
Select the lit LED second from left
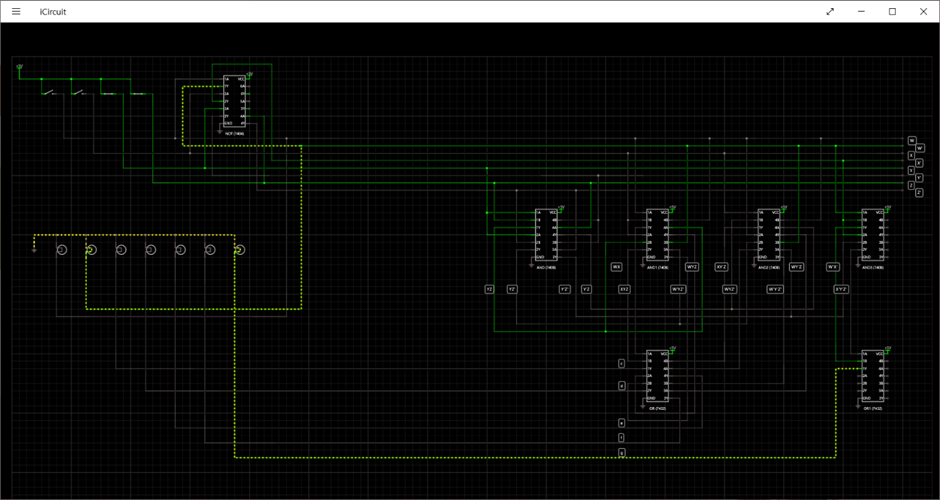point(91,249)
